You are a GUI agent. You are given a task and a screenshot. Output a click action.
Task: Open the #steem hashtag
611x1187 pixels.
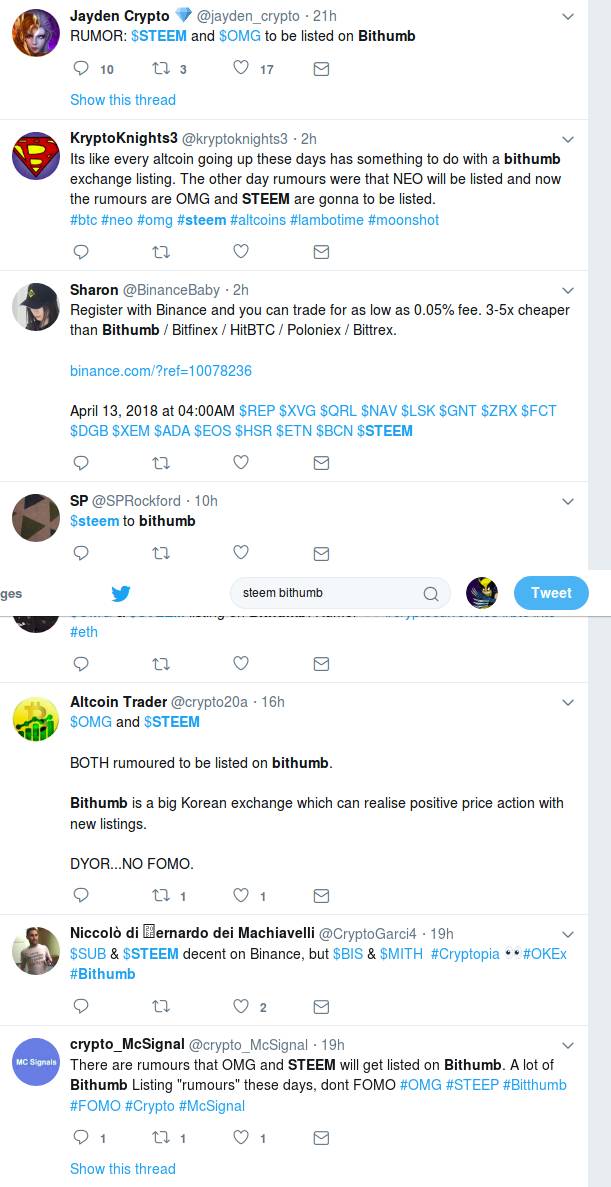click(203, 220)
